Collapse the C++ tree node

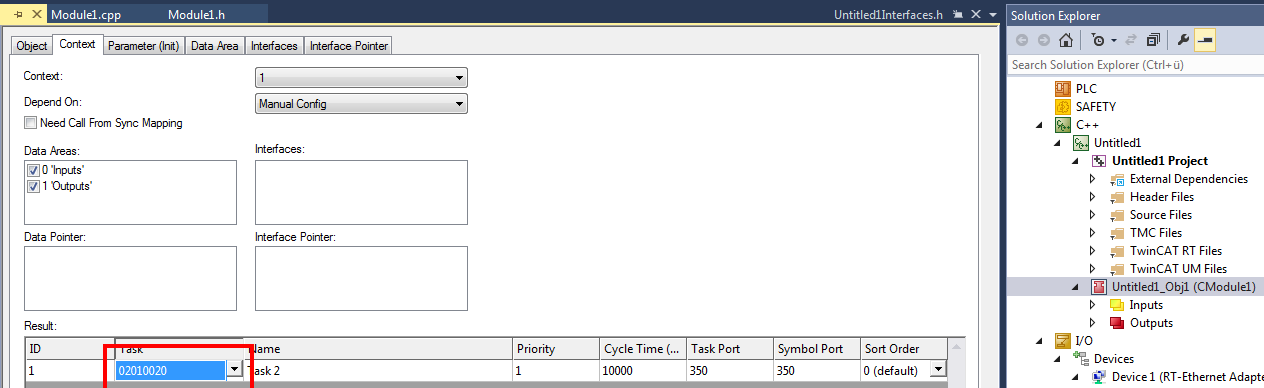click(1040, 125)
